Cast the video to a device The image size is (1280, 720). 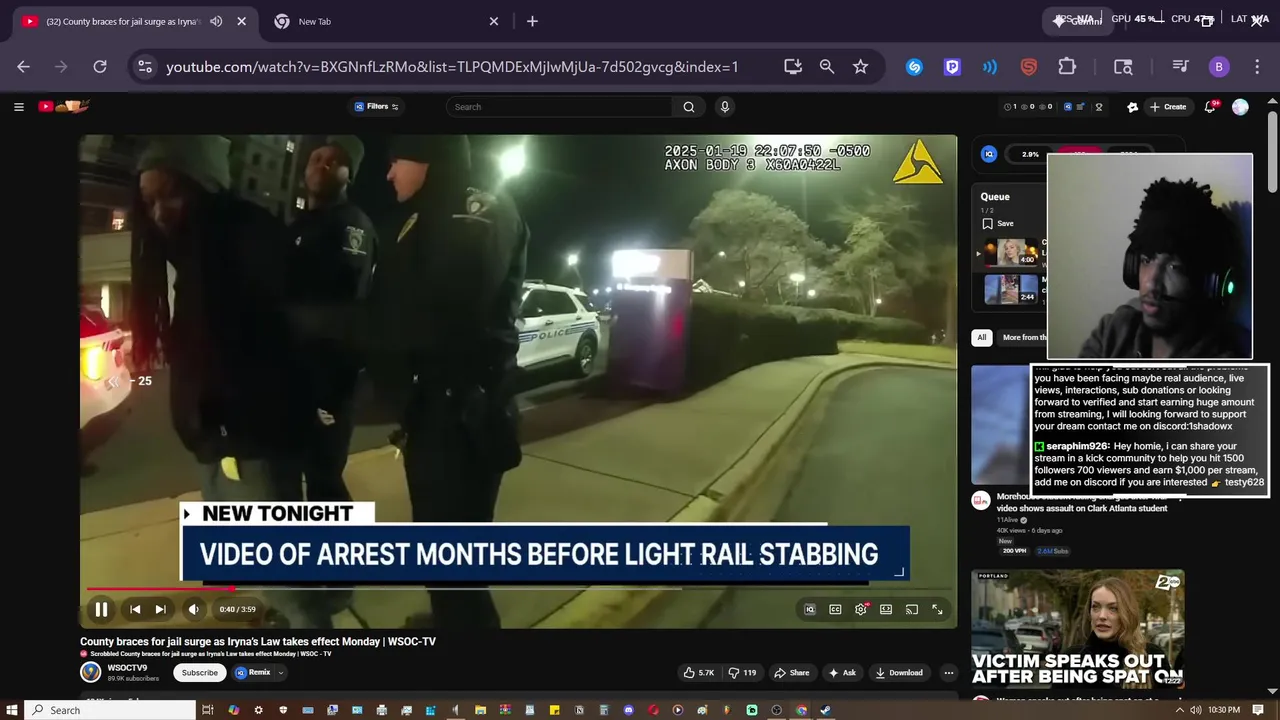click(912, 609)
